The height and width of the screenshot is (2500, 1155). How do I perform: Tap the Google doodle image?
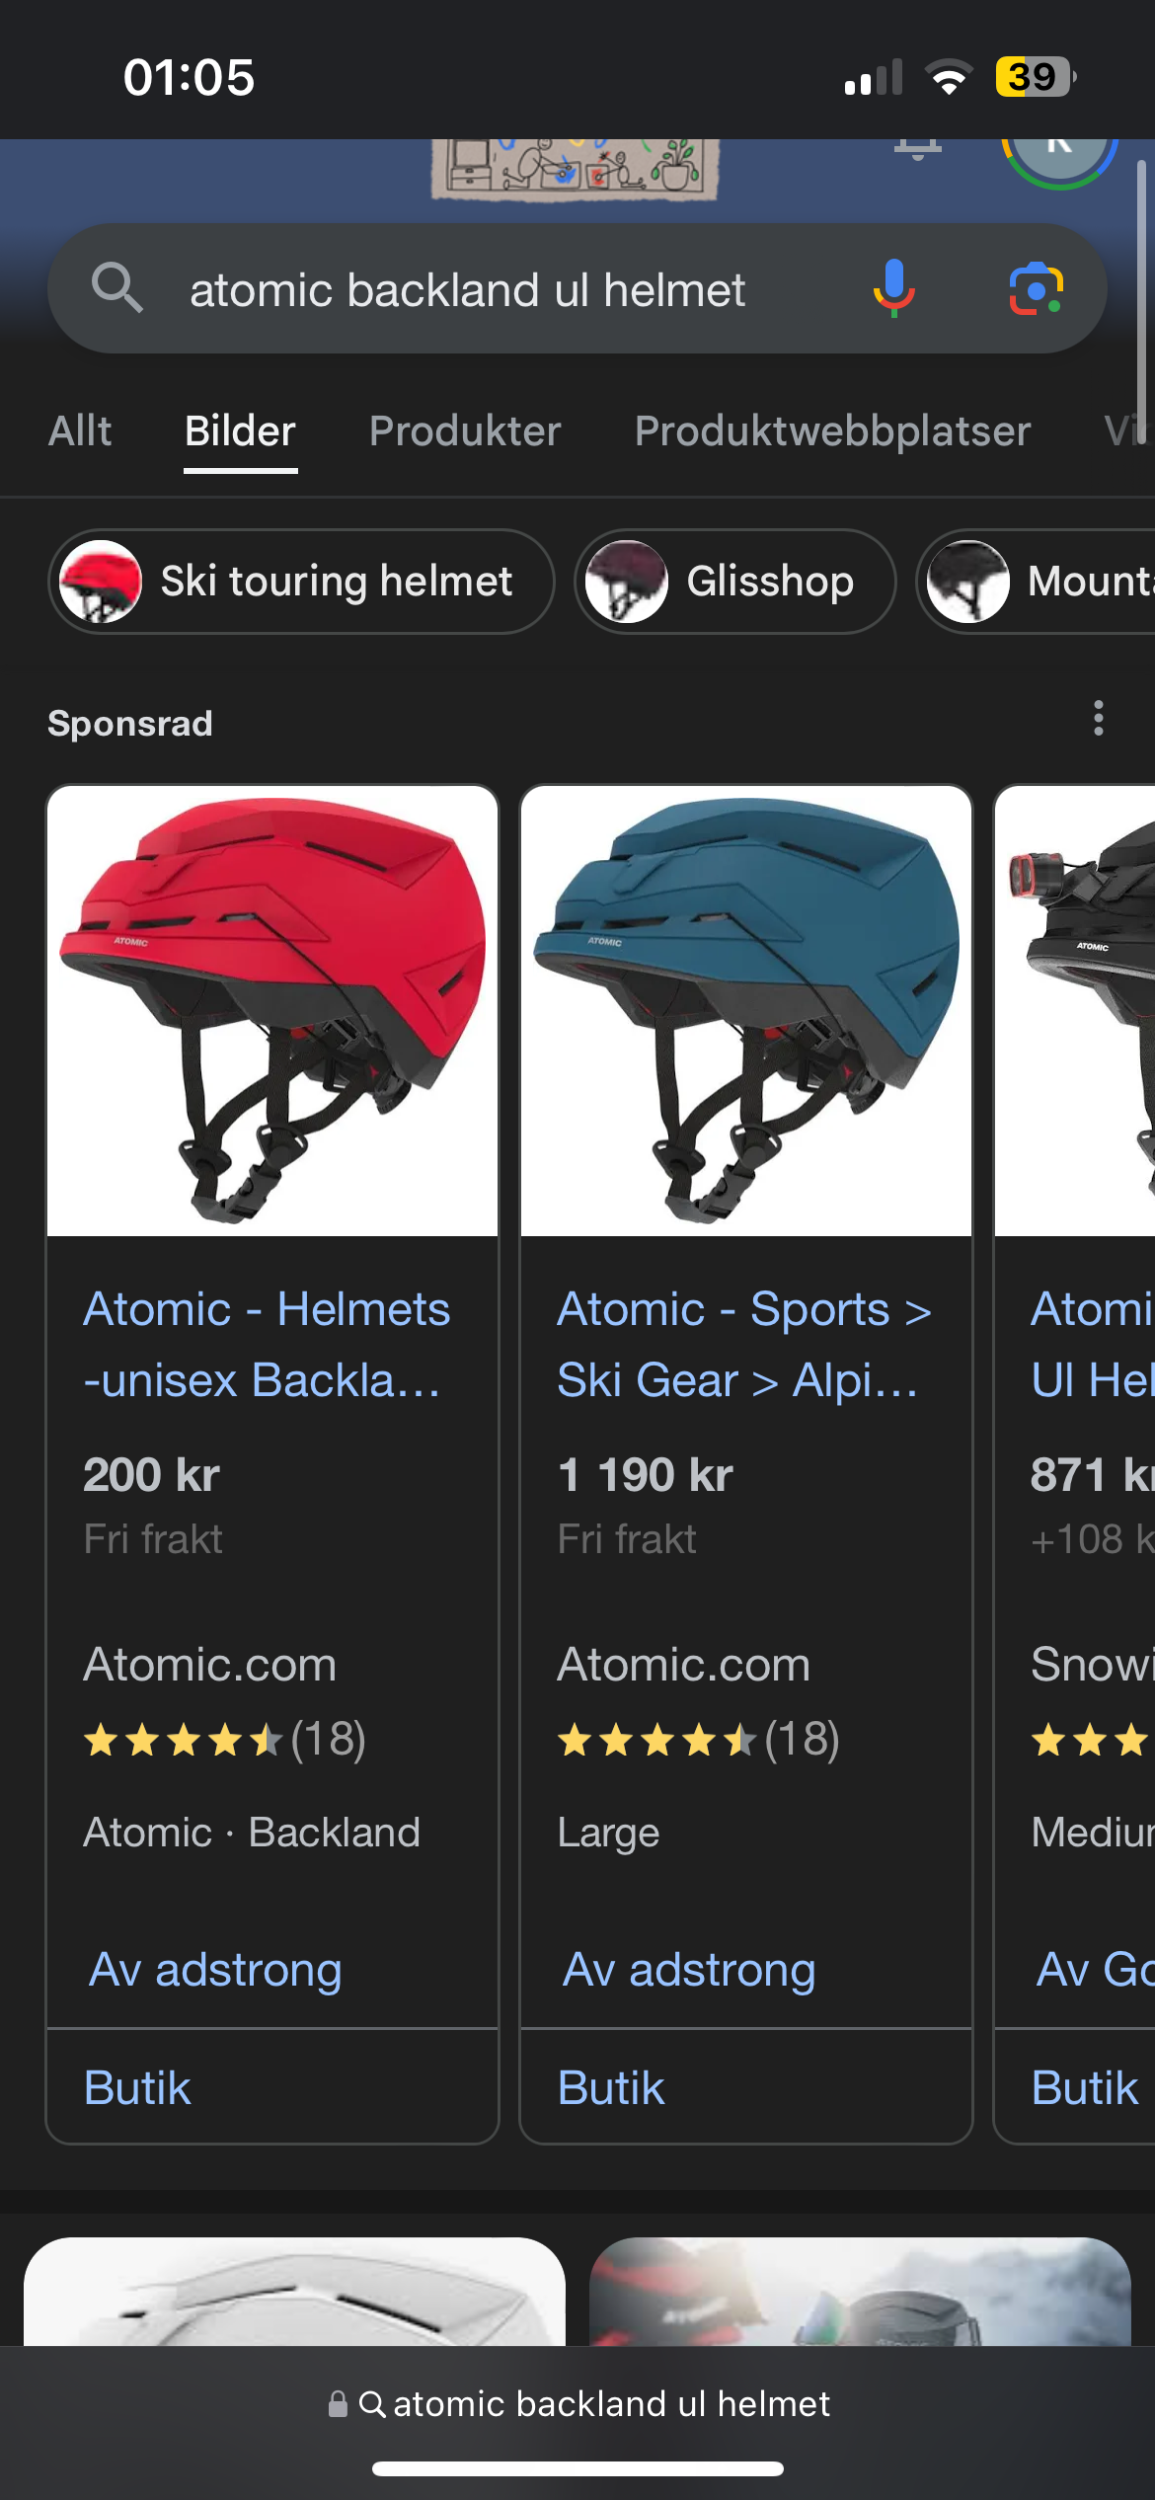pyautogui.click(x=574, y=167)
